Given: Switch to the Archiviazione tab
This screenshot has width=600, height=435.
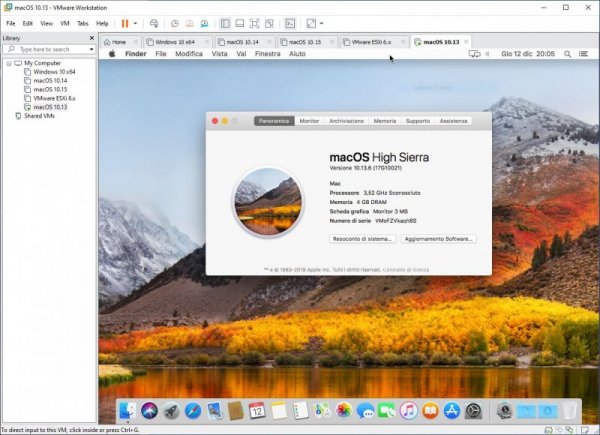Looking at the screenshot, I should (x=346, y=121).
